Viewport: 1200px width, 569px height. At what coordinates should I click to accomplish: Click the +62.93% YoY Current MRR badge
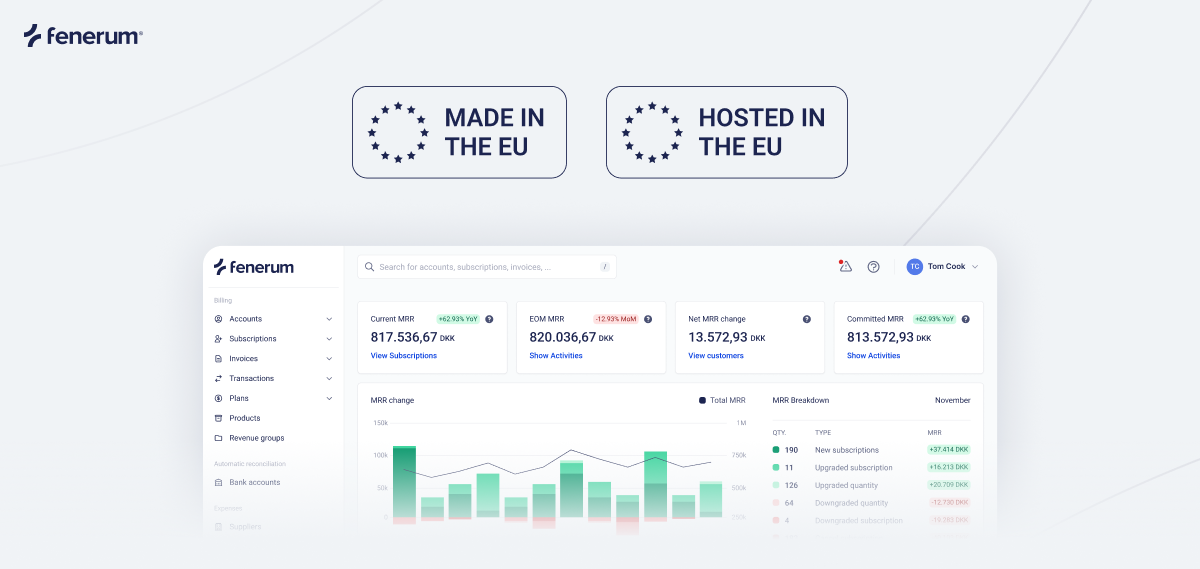click(458, 319)
